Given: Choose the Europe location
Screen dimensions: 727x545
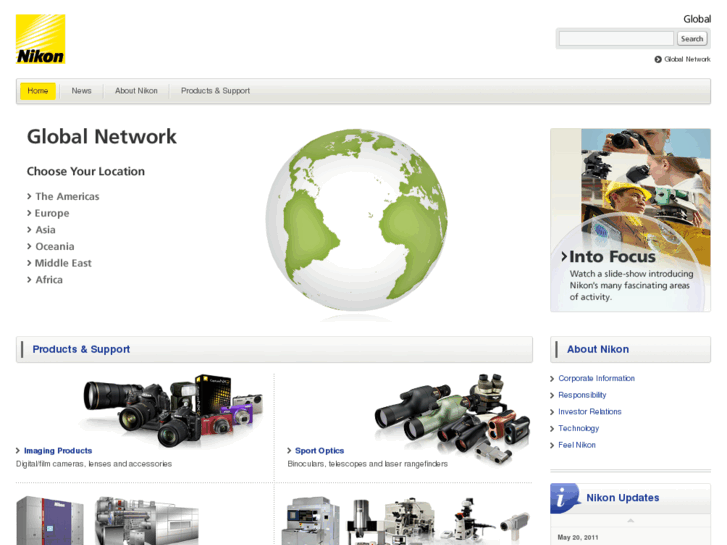Looking at the screenshot, I should coord(52,213).
